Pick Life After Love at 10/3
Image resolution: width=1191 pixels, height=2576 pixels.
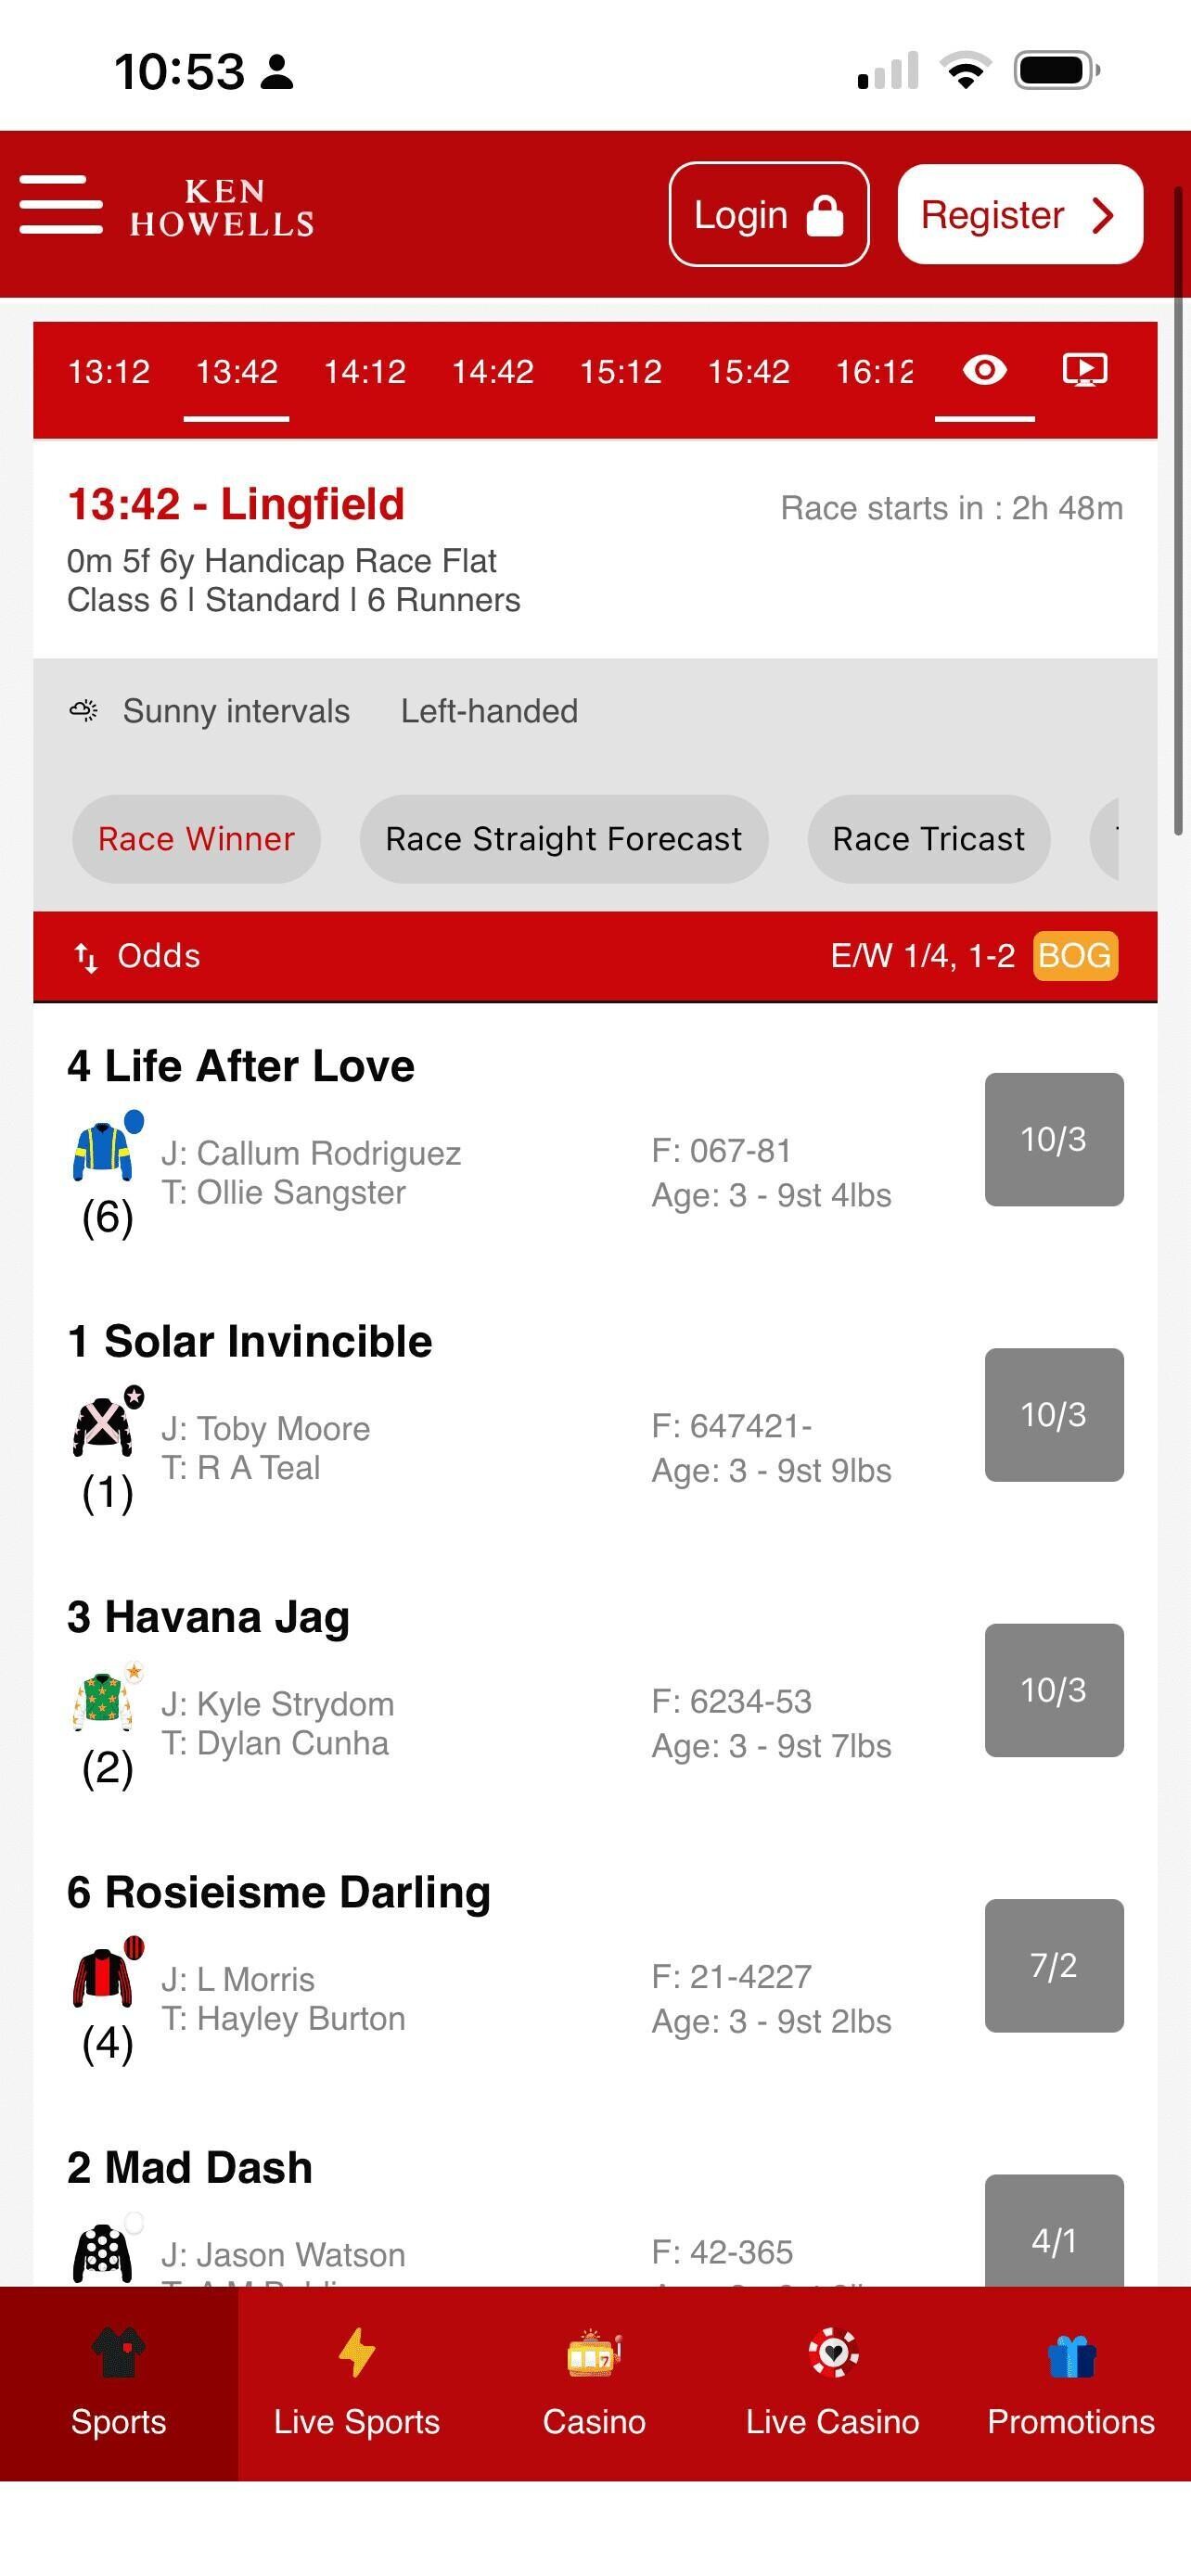pyautogui.click(x=1053, y=1139)
